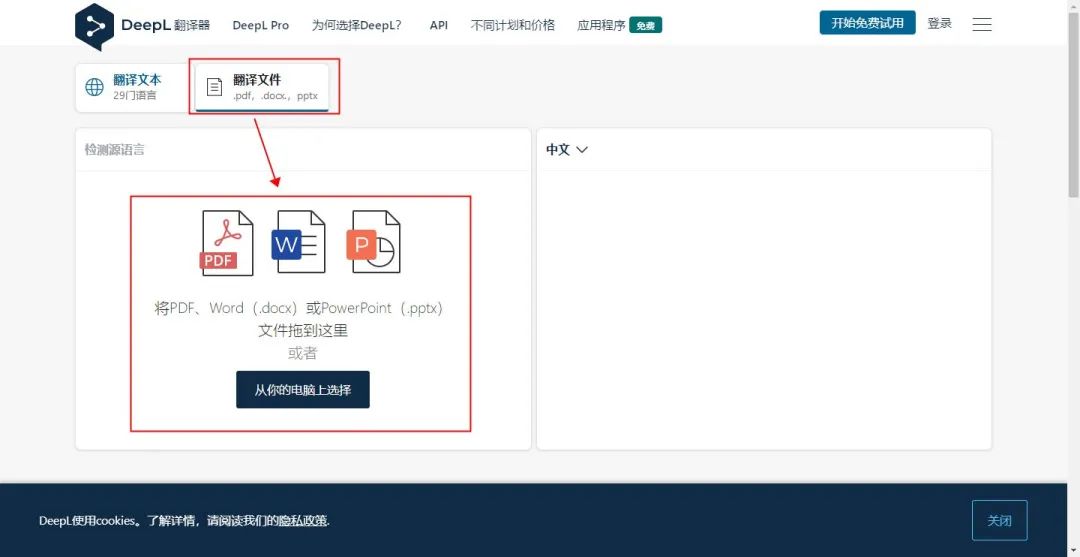
Task: Open 应用程序 in navigation
Action: pos(601,25)
